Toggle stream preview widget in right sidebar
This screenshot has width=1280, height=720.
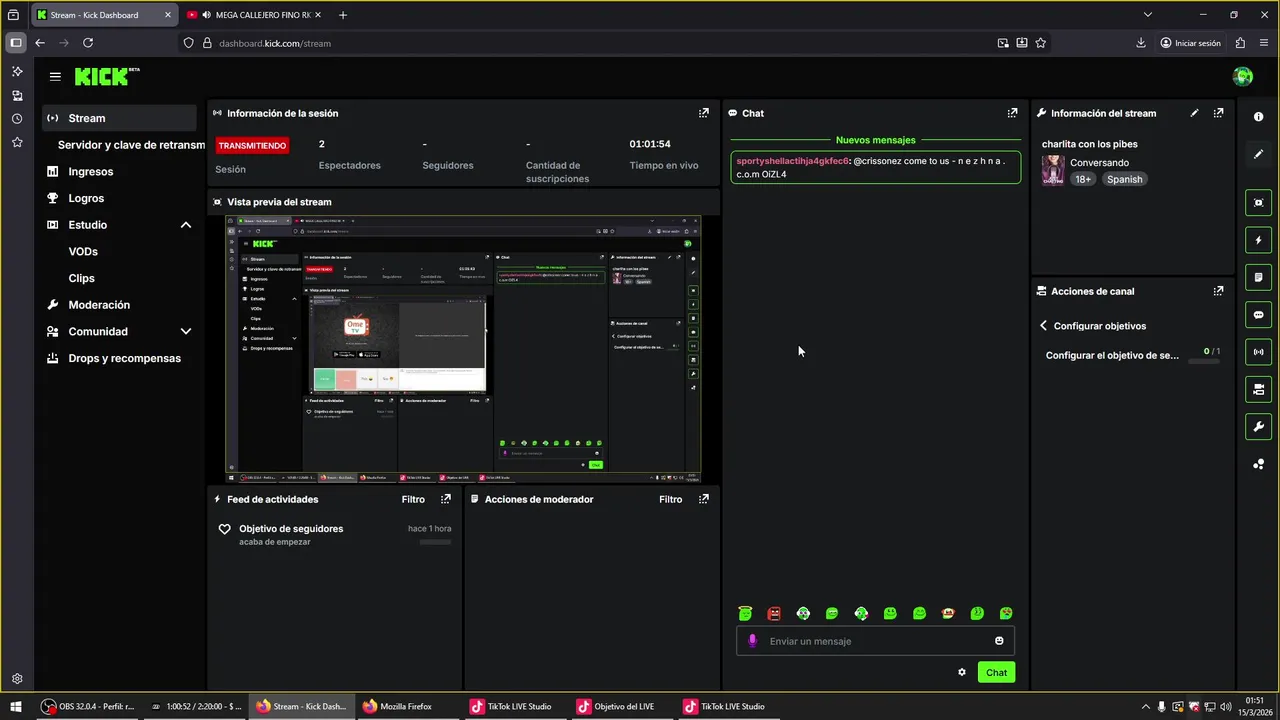[x=1258, y=203]
